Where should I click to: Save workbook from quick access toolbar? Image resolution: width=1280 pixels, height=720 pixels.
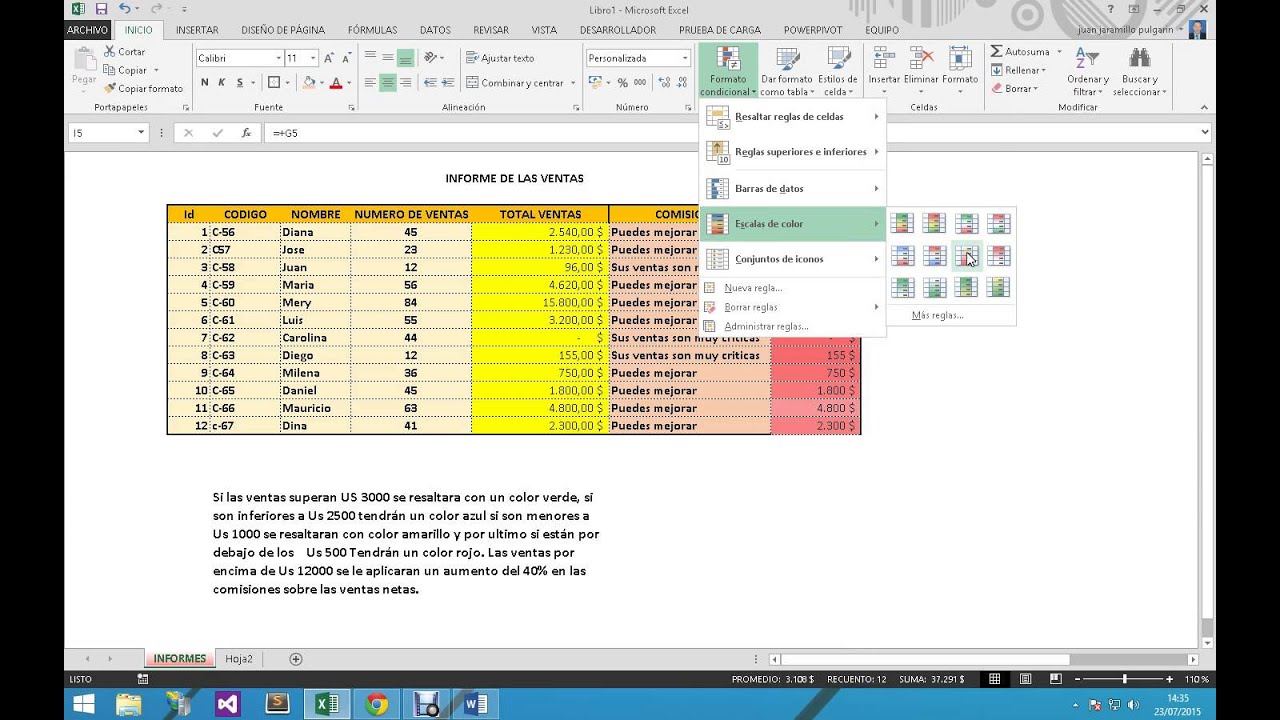101,9
